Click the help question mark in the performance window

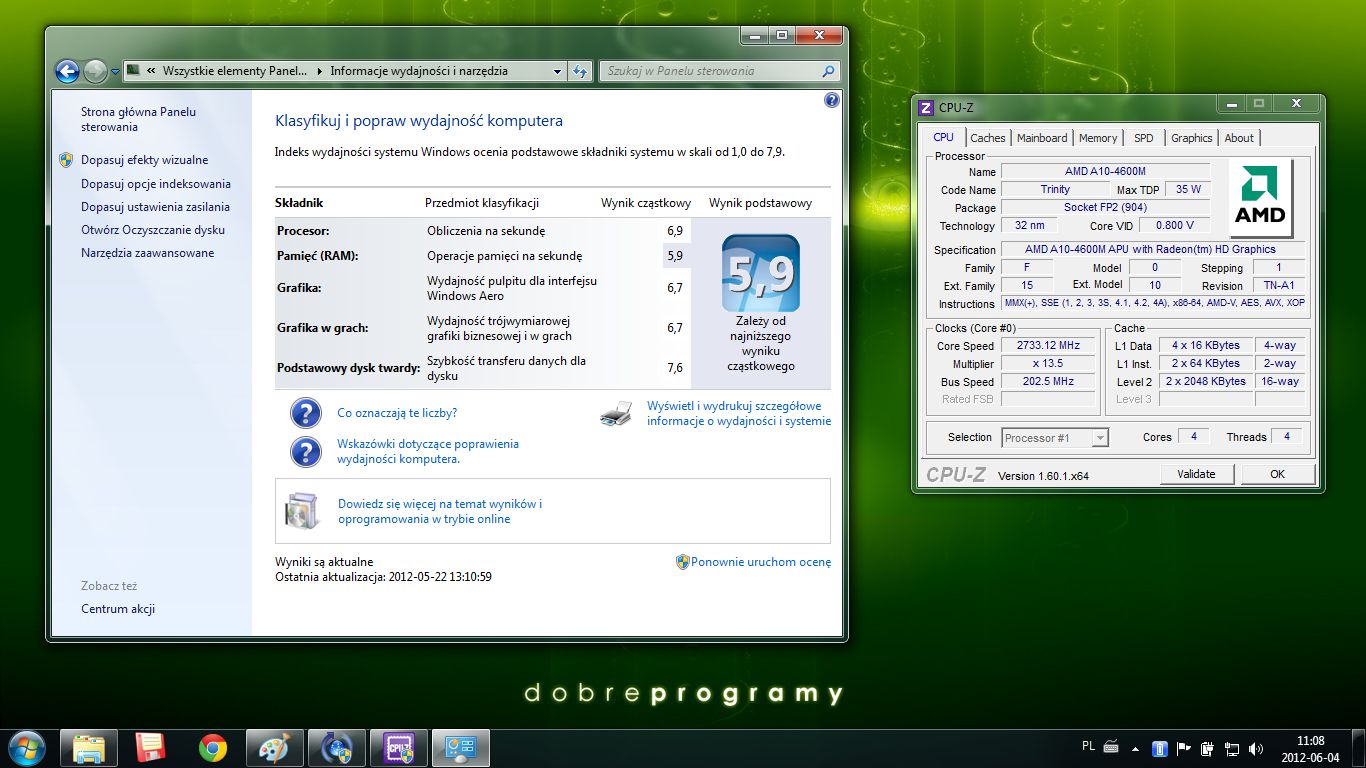[830, 100]
